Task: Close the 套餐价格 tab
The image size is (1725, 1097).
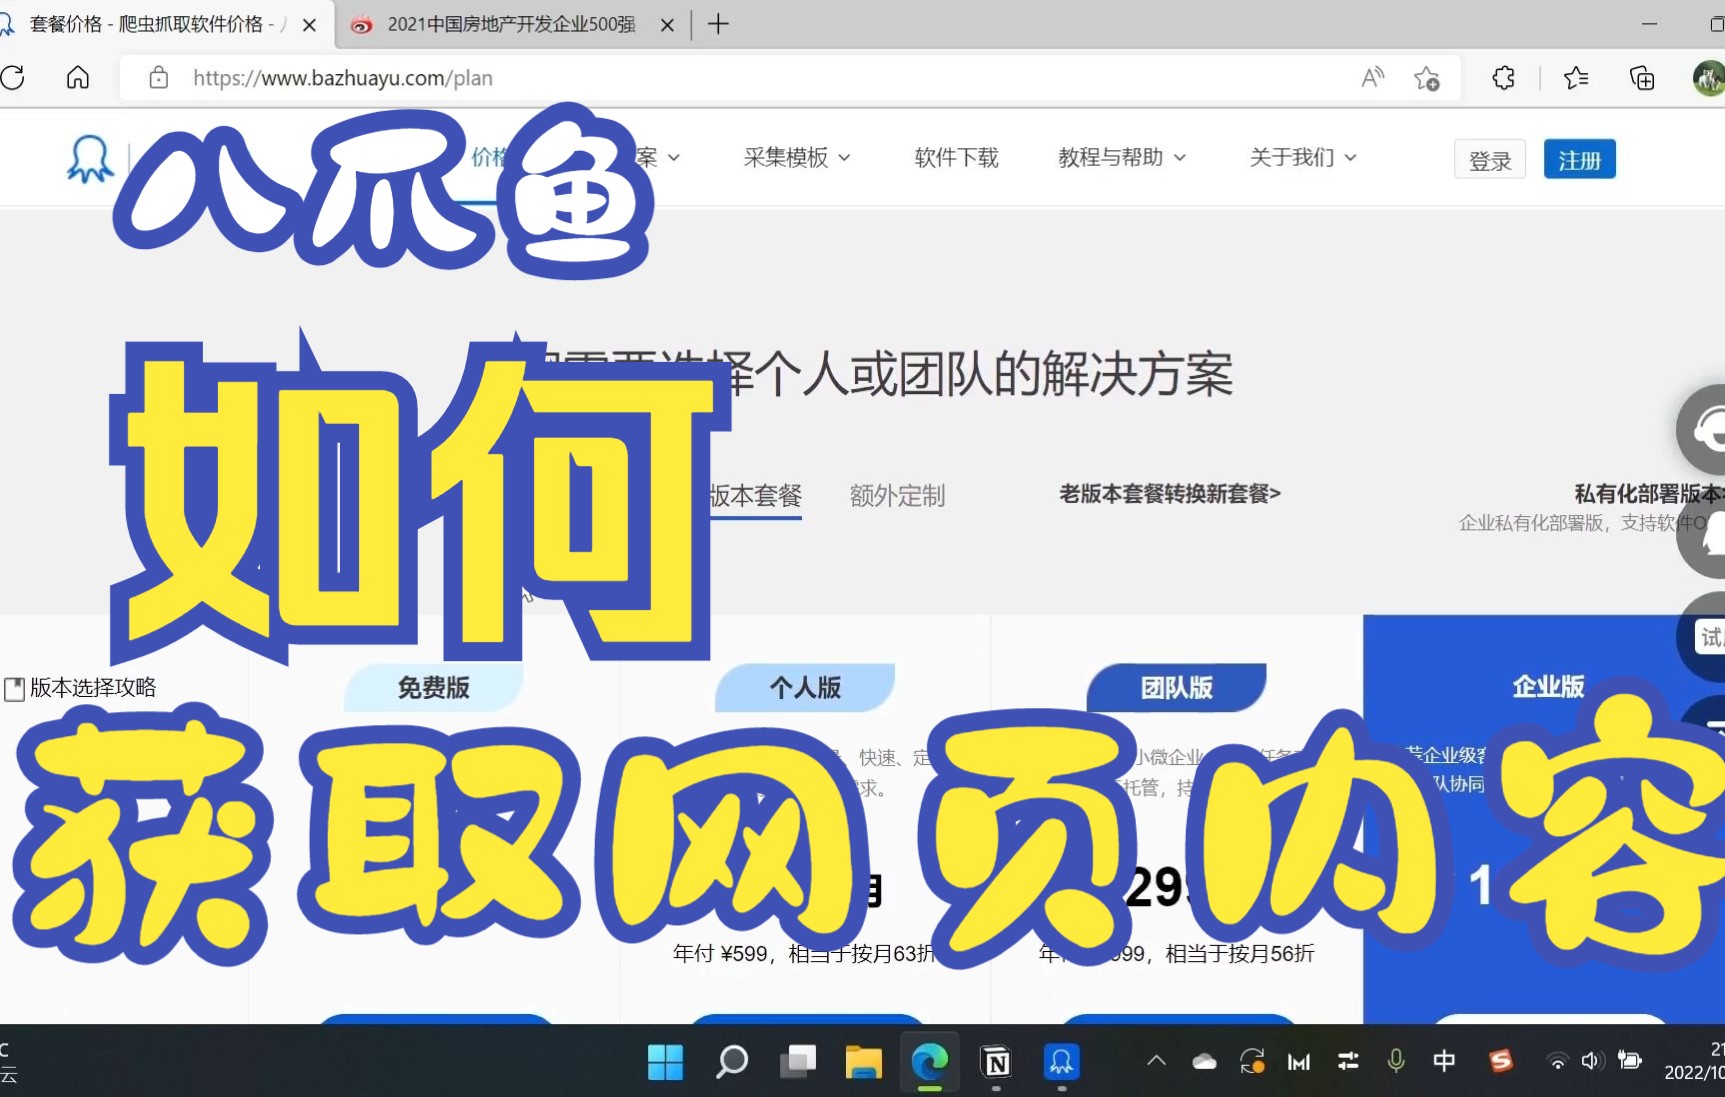Action: point(309,25)
